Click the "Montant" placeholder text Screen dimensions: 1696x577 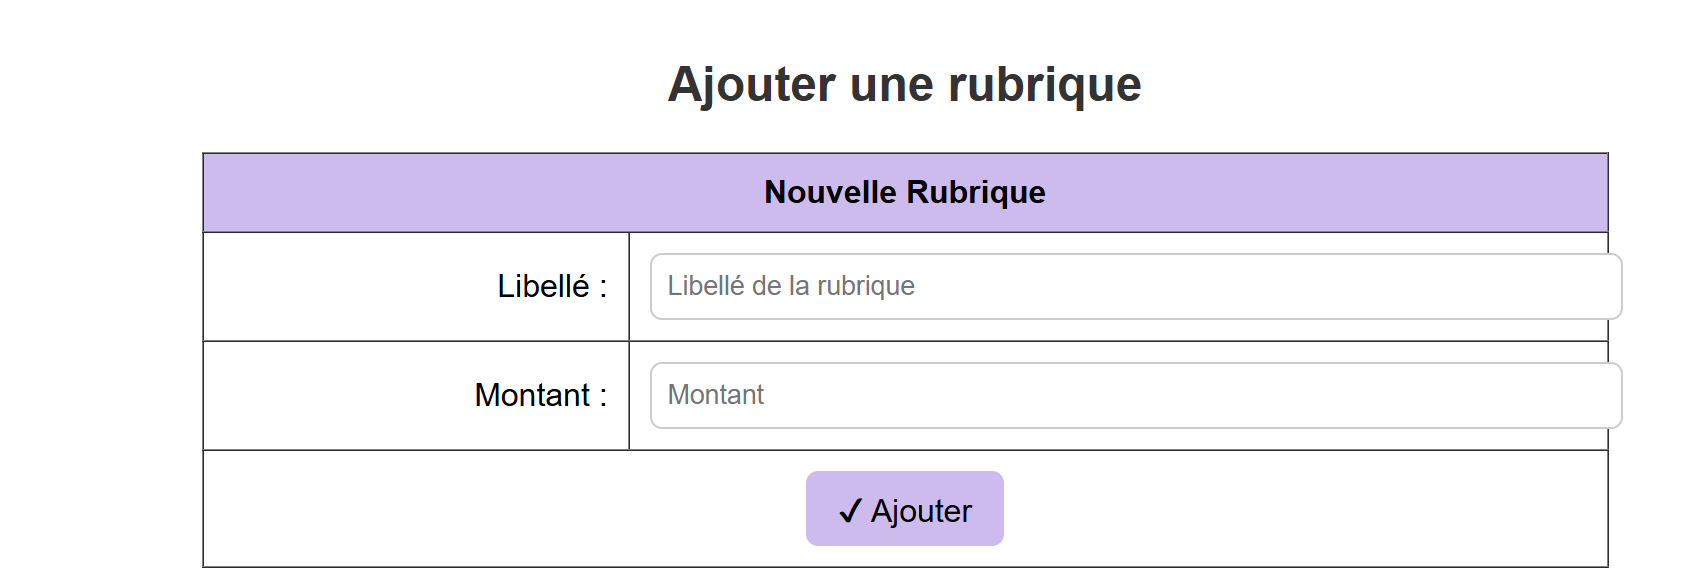[715, 395]
